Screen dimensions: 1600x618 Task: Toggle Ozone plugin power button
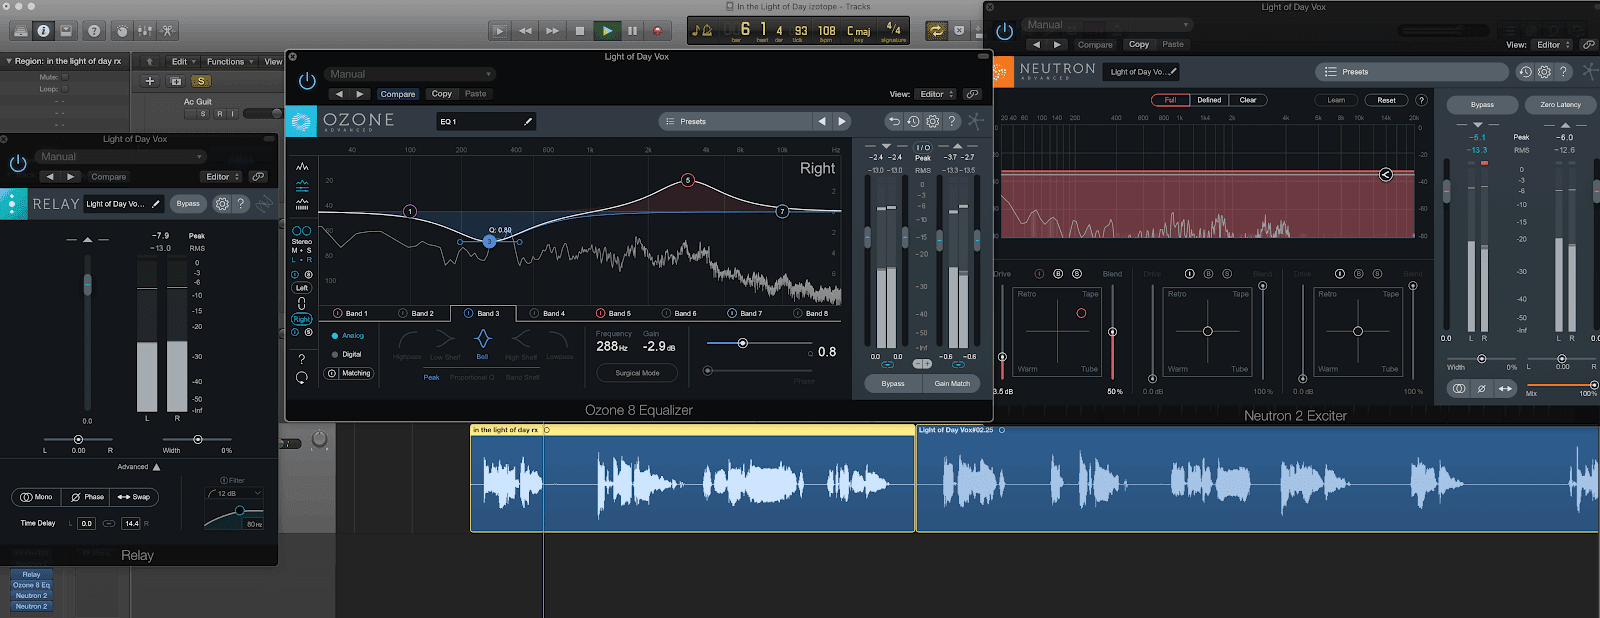click(x=307, y=80)
